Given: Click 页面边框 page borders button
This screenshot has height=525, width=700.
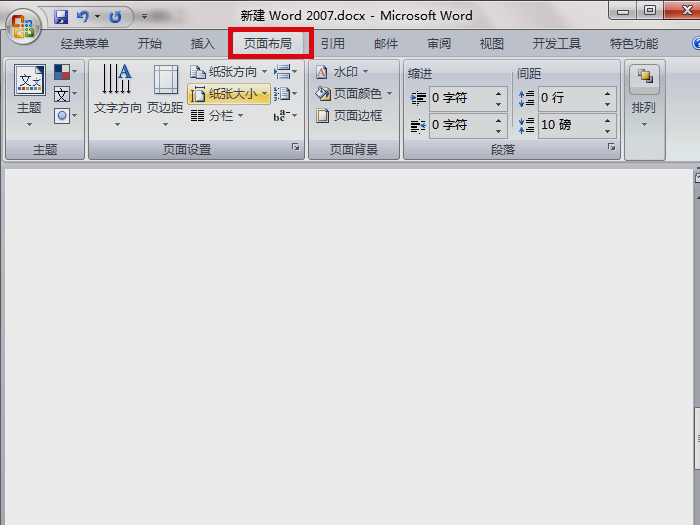Looking at the screenshot, I should (349, 116).
